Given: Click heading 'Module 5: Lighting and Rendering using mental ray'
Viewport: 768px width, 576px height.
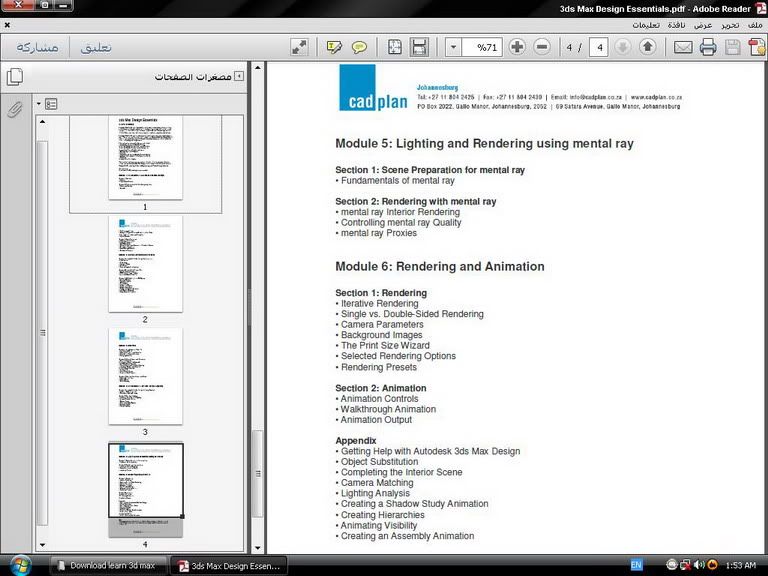Looking at the screenshot, I should pyautogui.click(x=484, y=144).
